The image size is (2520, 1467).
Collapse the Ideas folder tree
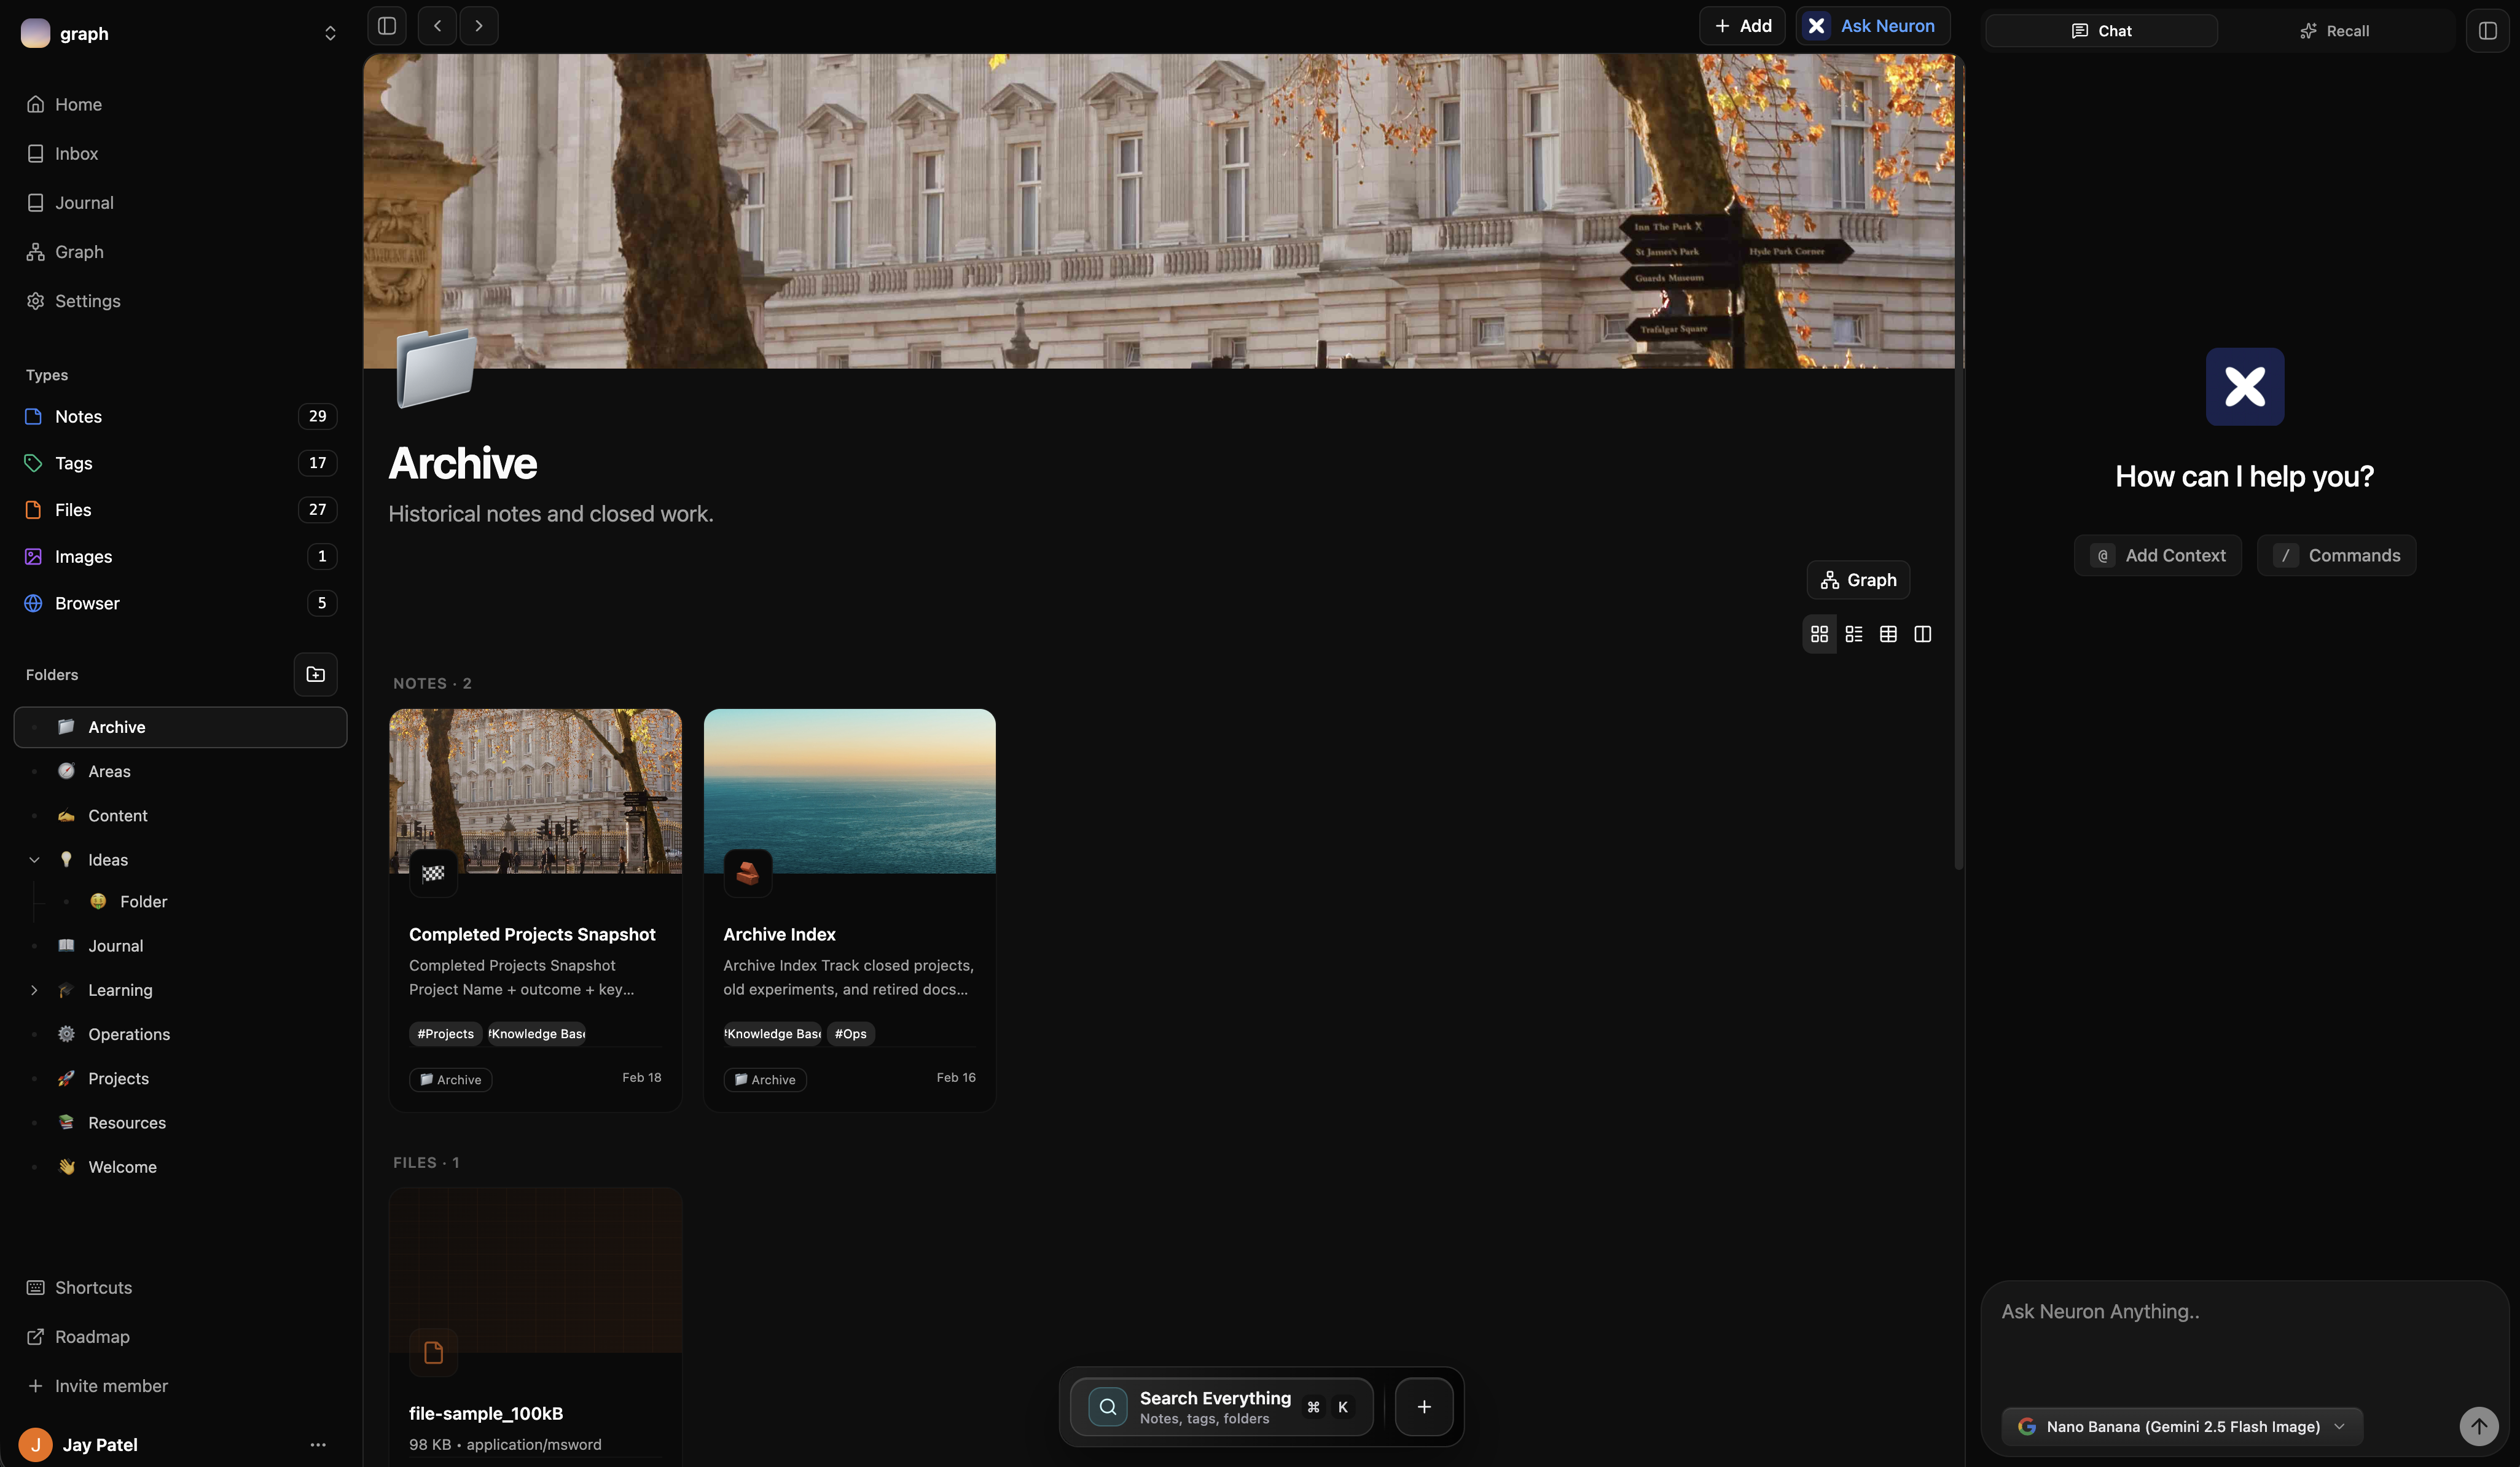35,859
